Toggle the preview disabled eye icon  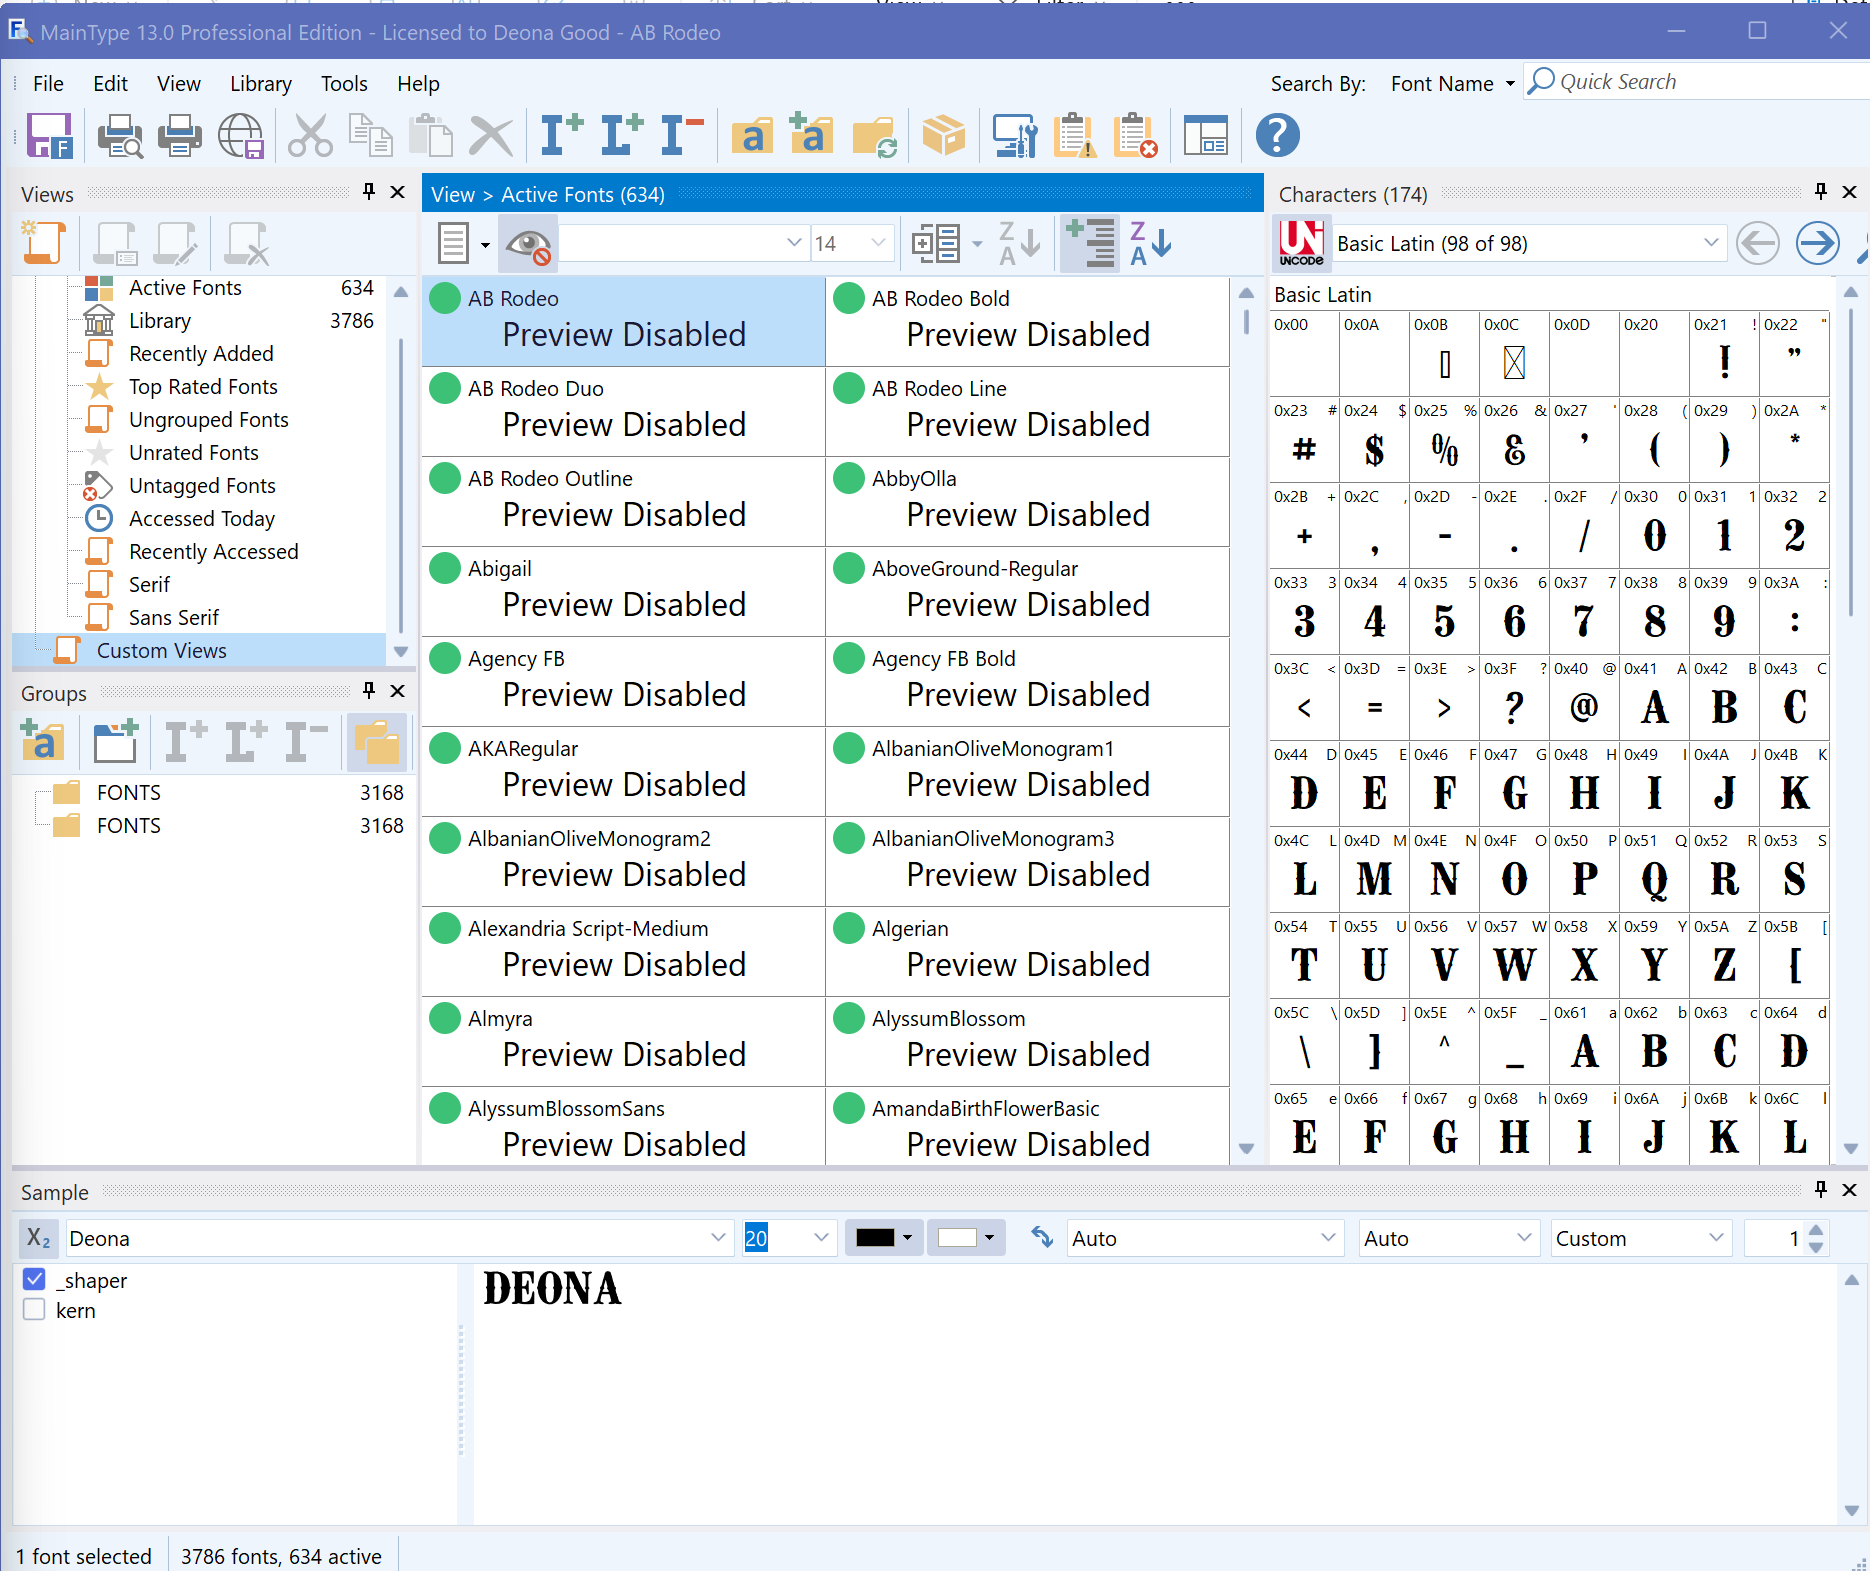(x=528, y=243)
